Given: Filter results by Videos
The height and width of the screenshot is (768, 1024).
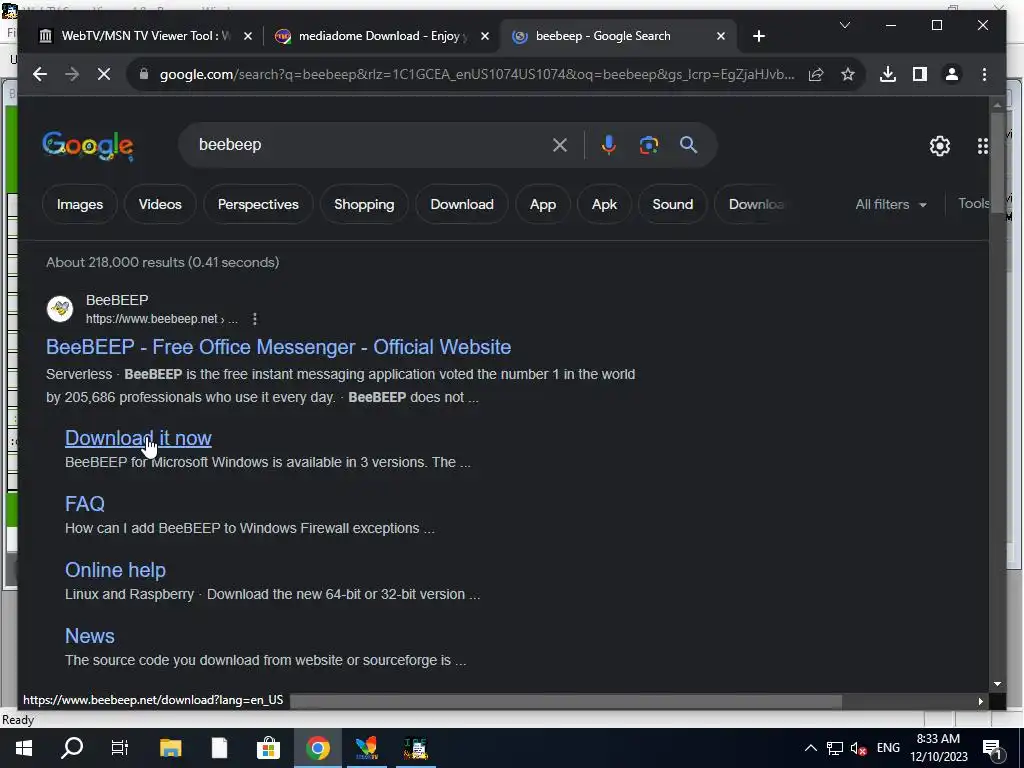Looking at the screenshot, I should tap(160, 204).
